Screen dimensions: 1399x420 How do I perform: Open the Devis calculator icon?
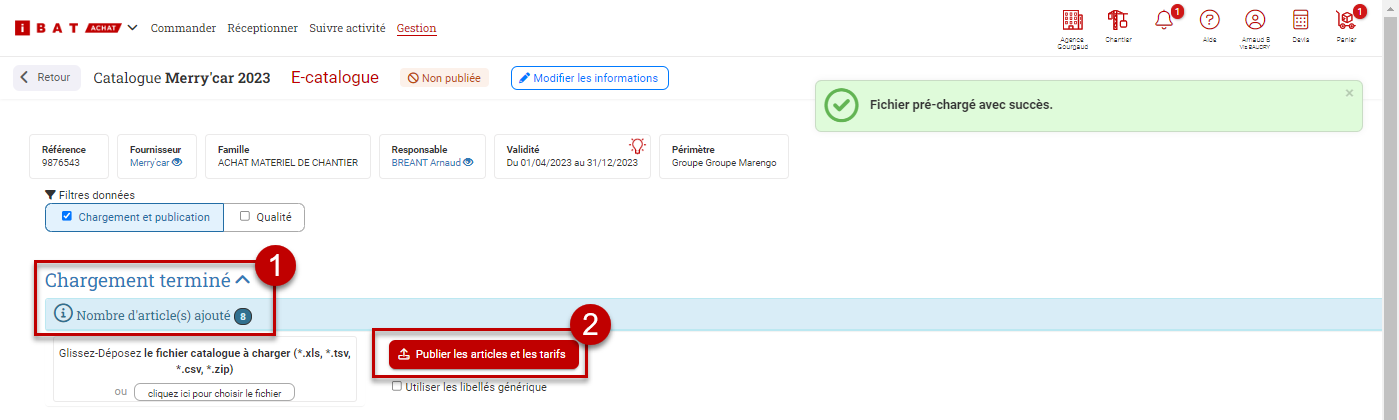[1300, 20]
